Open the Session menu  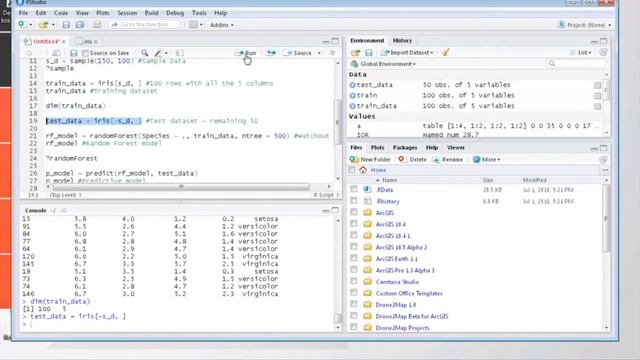127,13
